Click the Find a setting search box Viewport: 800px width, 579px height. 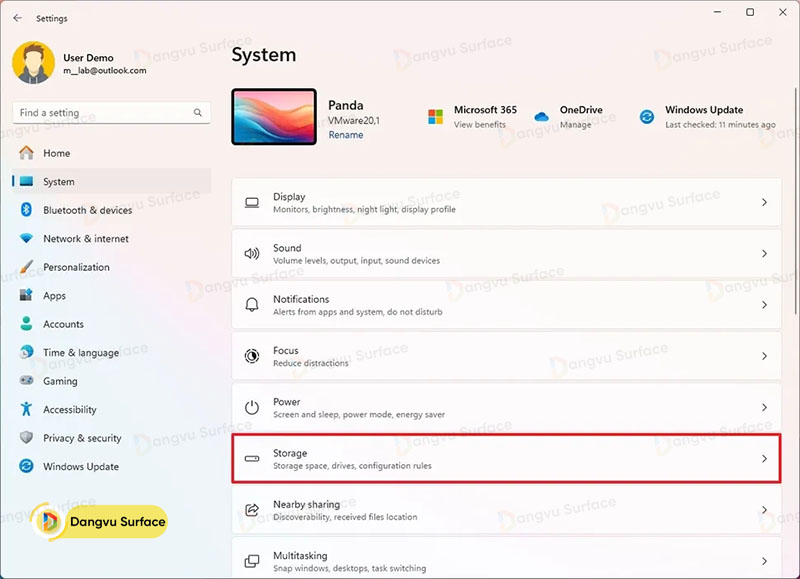point(110,112)
